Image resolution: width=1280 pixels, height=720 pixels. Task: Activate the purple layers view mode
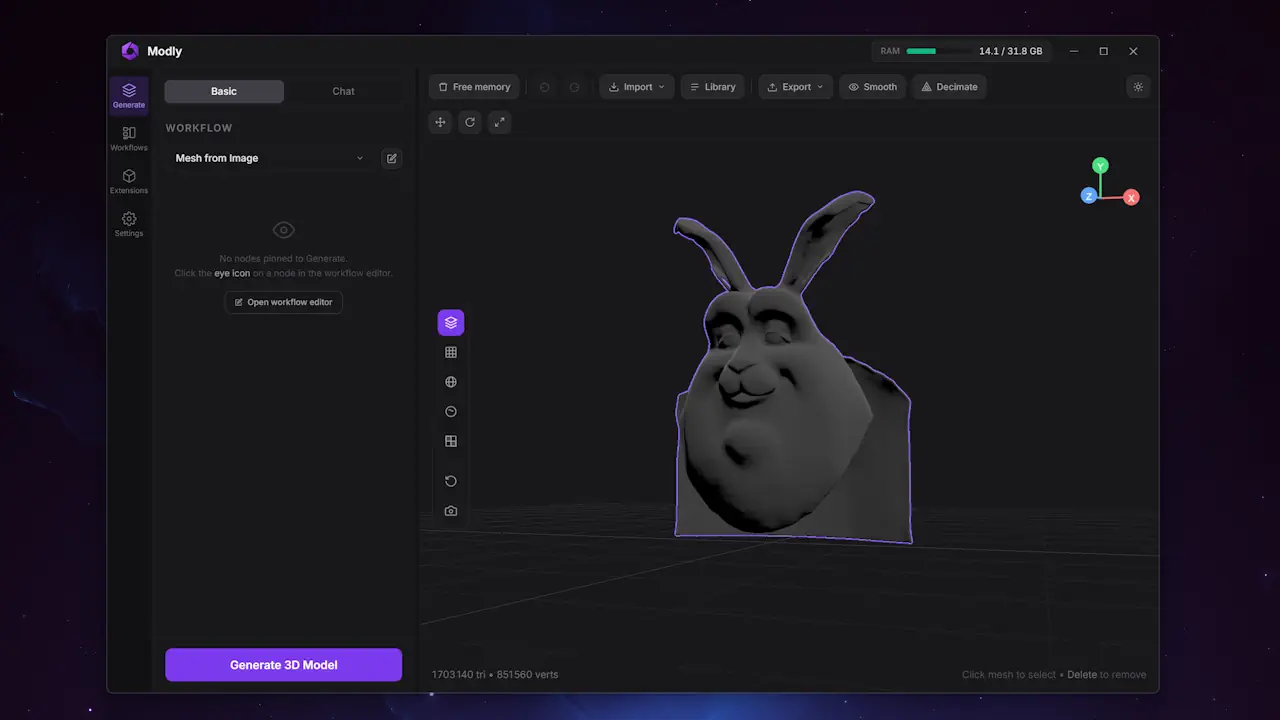click(451, 323)
